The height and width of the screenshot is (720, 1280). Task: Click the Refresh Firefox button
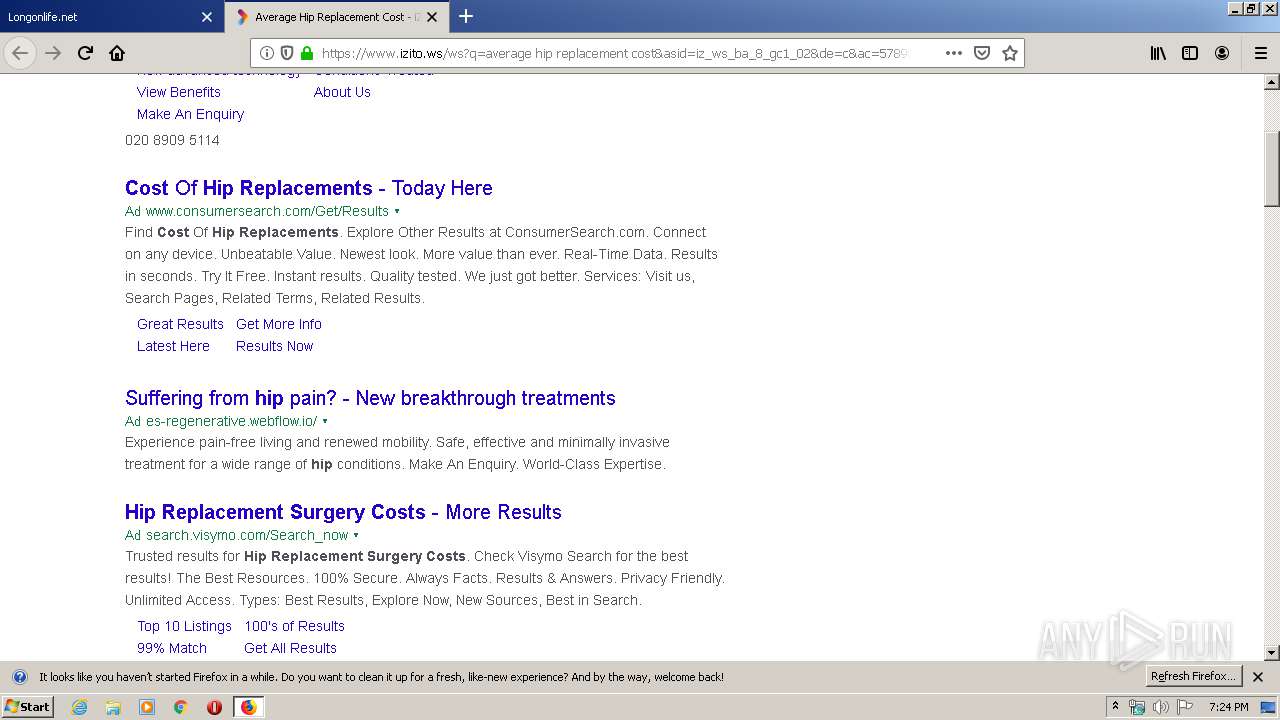[1193, 676]
